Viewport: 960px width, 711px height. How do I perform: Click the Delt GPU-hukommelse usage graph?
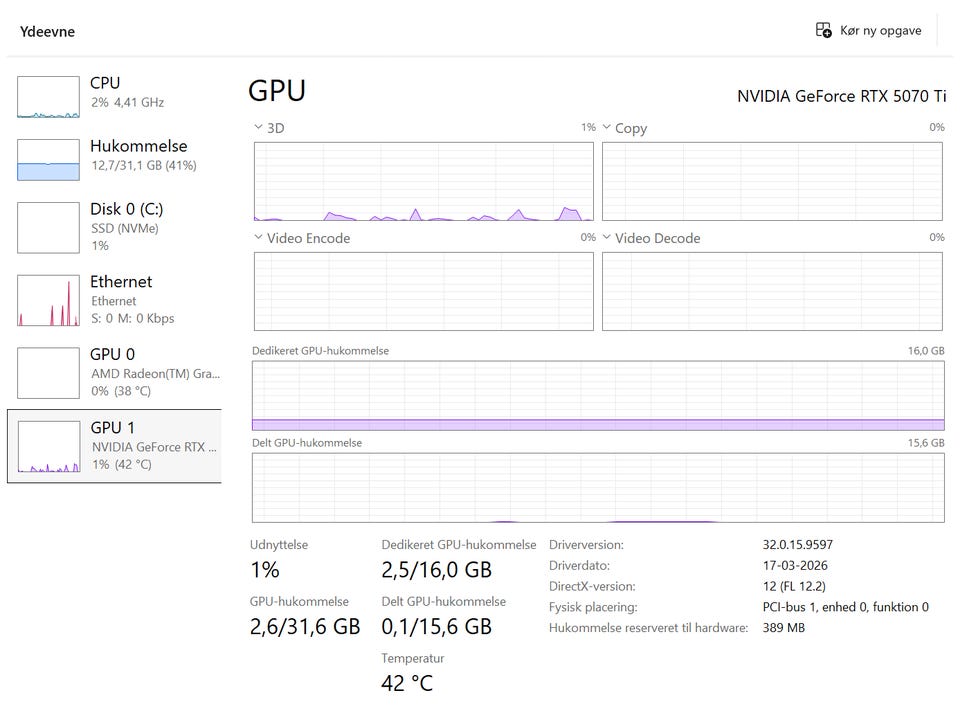(597, 487)
